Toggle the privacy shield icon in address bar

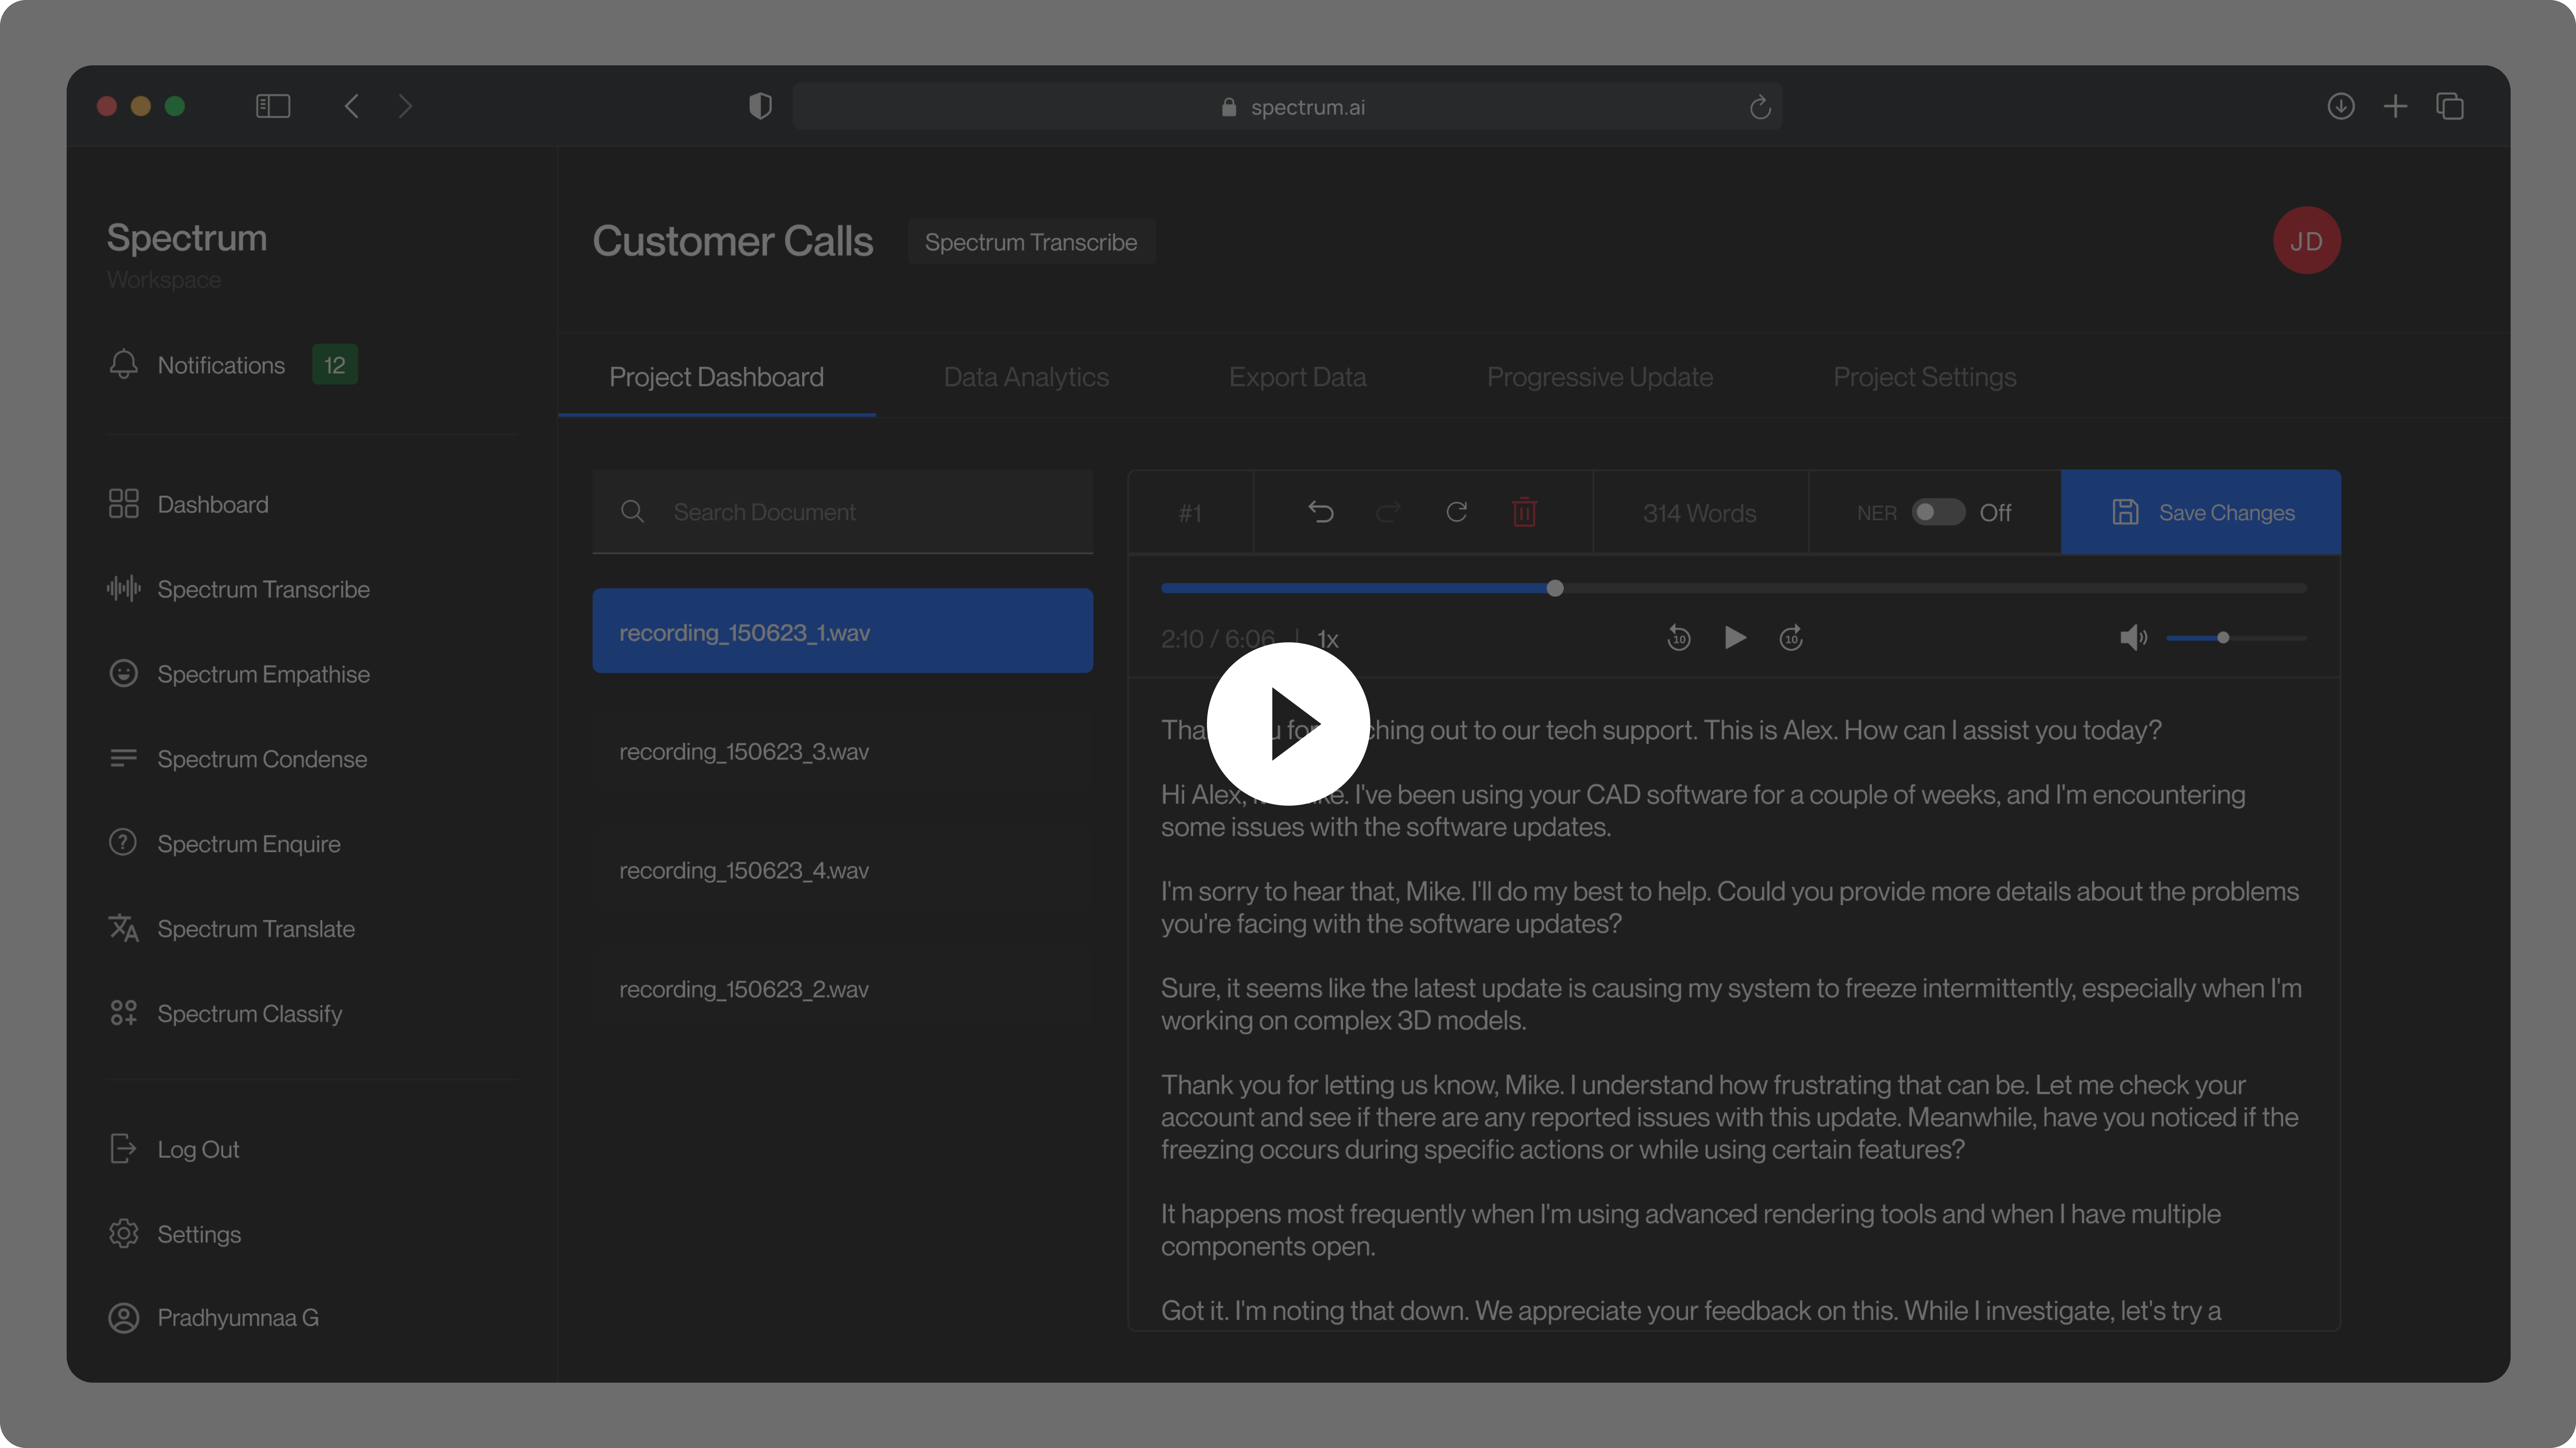click(761, 106)
